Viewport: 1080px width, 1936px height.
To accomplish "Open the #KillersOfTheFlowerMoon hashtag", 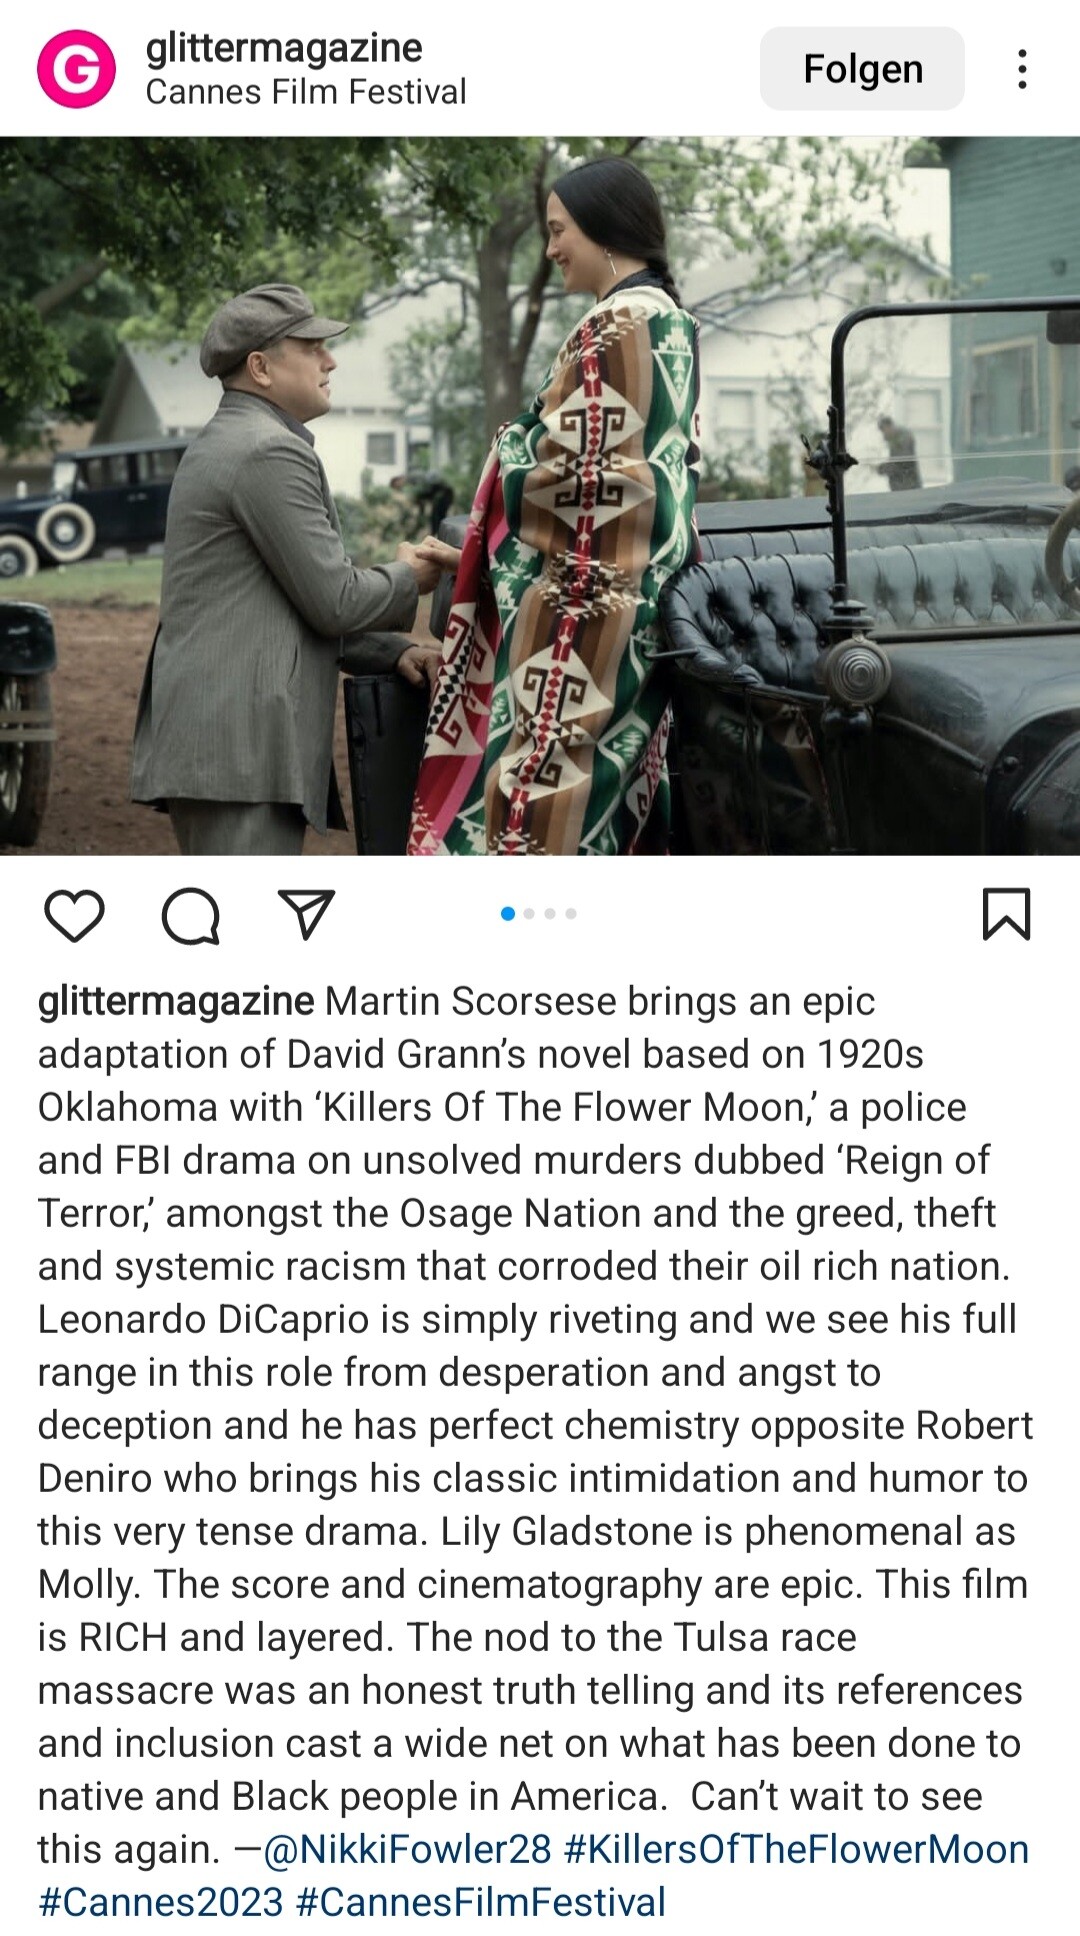I will point(797,1849).
